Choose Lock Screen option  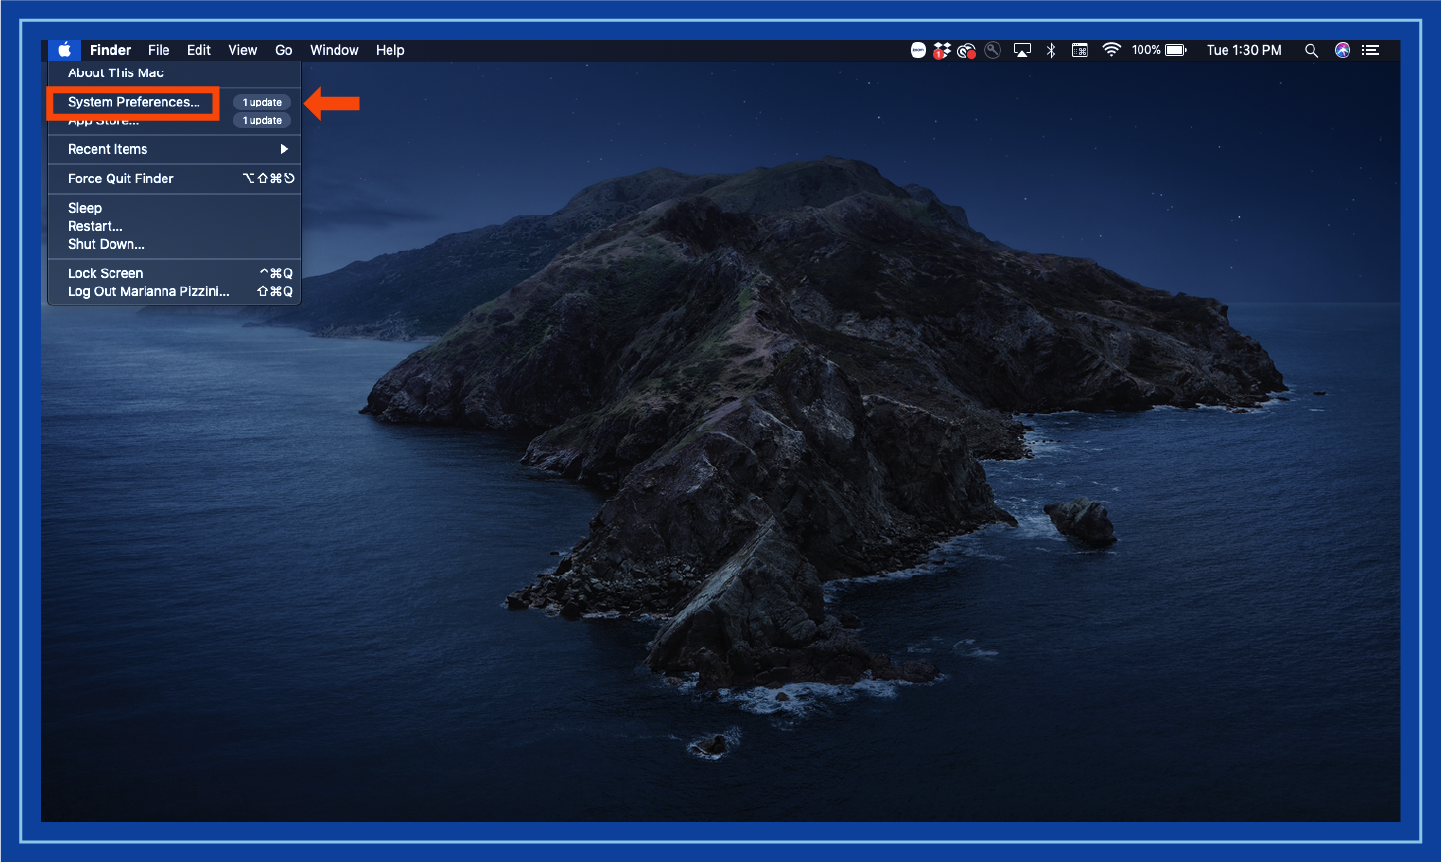tap(106, 273)
